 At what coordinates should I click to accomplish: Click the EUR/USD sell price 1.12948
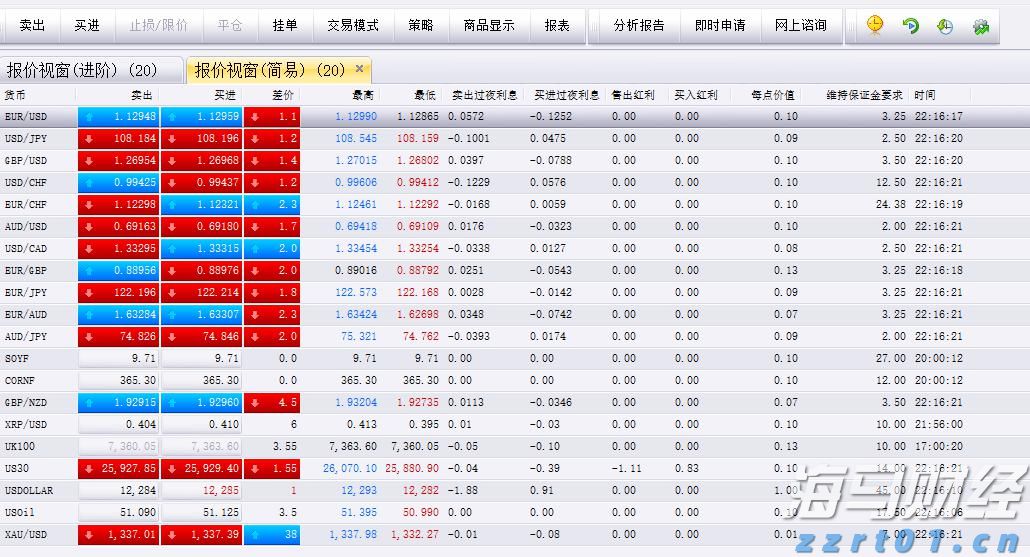point(118,117)
